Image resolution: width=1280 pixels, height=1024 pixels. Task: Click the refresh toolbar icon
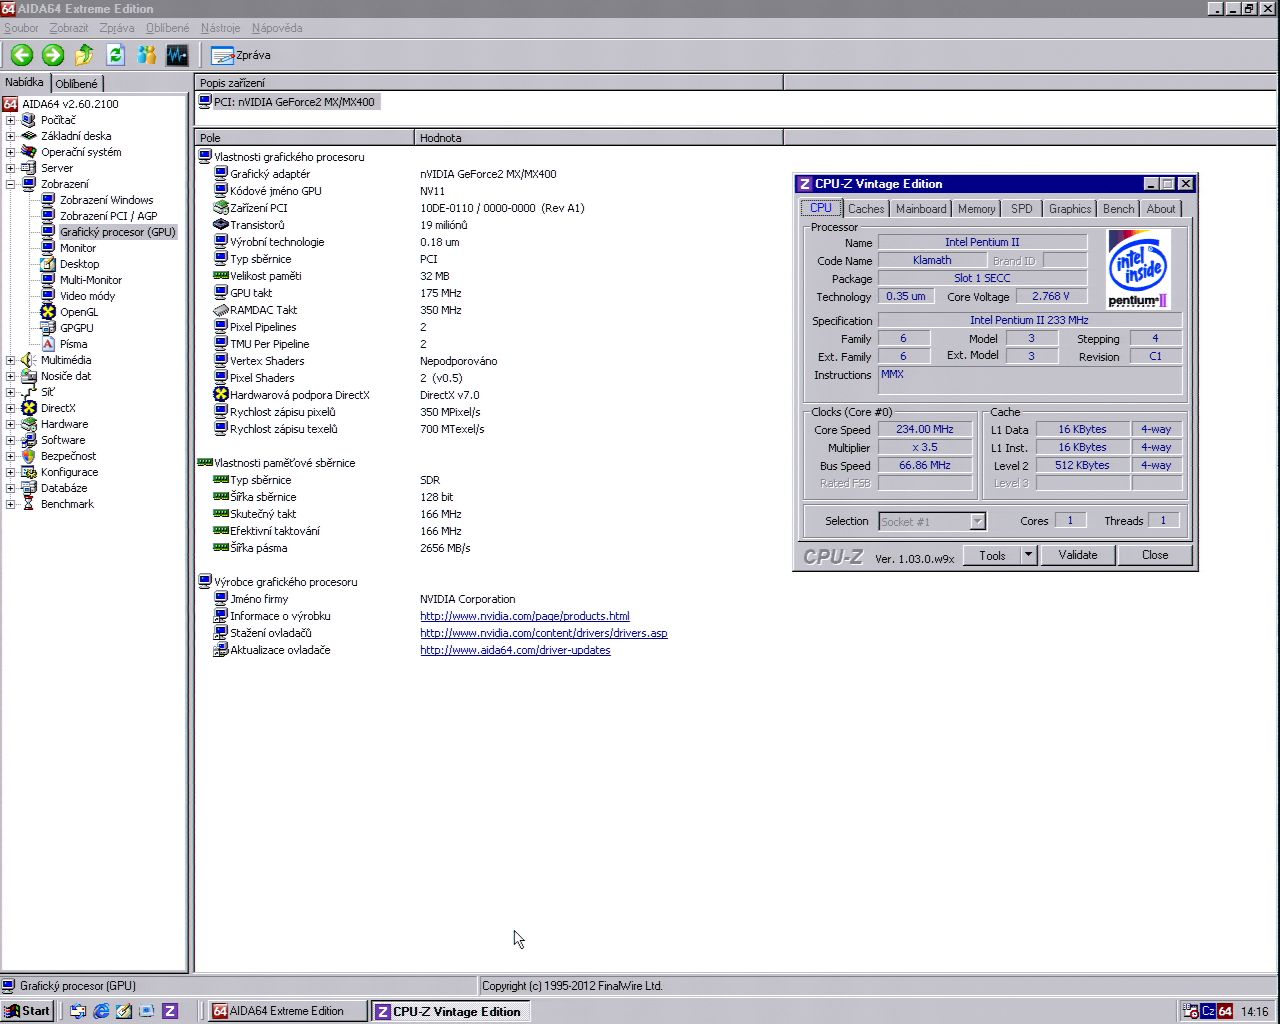tap(115, 55)
